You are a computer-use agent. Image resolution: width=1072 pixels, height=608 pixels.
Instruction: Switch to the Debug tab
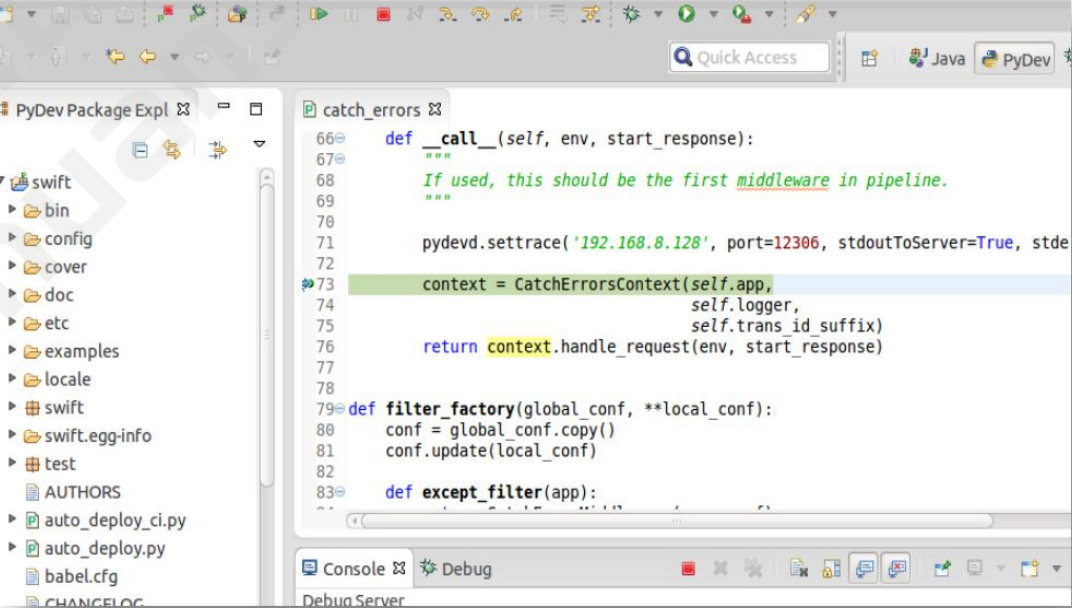[456, 568]
